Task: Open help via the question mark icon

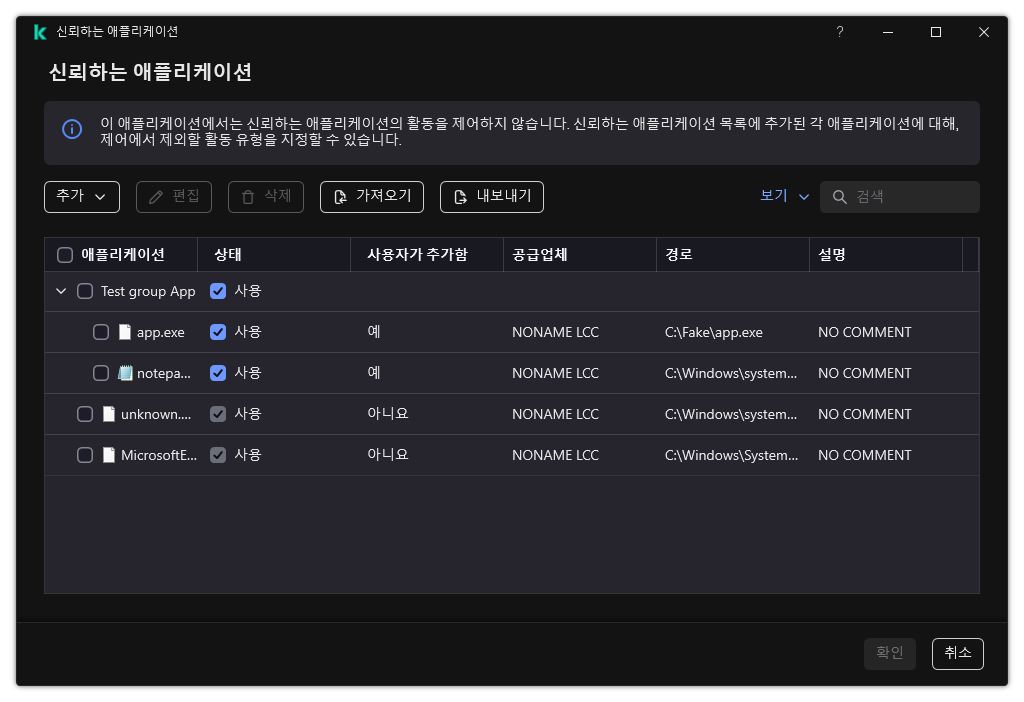Action: (839, 32)
